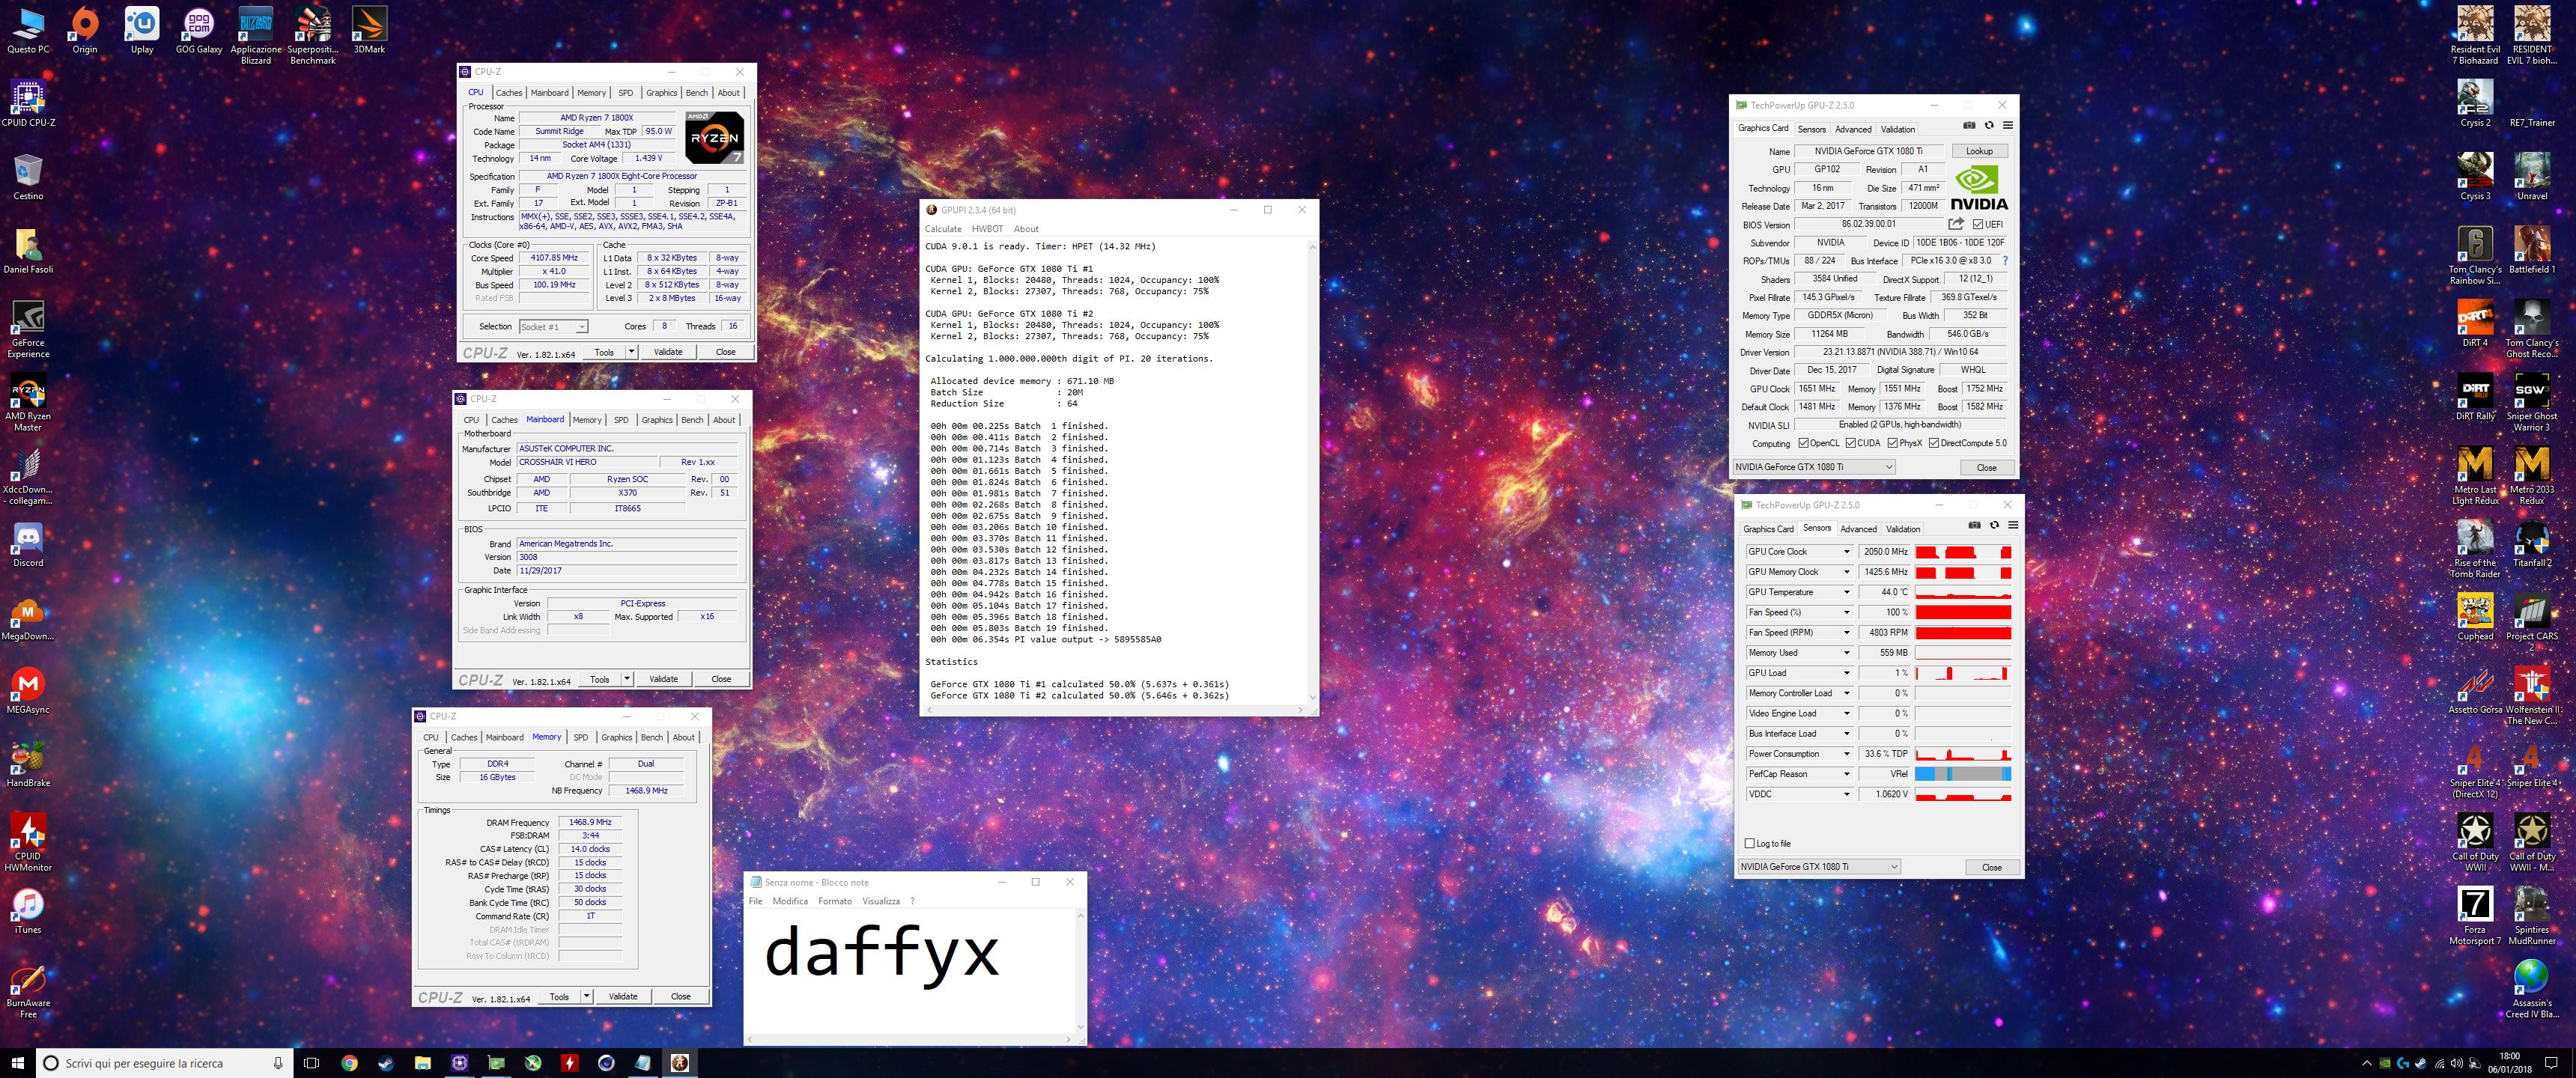Open the Fan Speed (RPM) sensor dropdown
This screenshot has width=2576, height=1078.
pos(1847,633)
